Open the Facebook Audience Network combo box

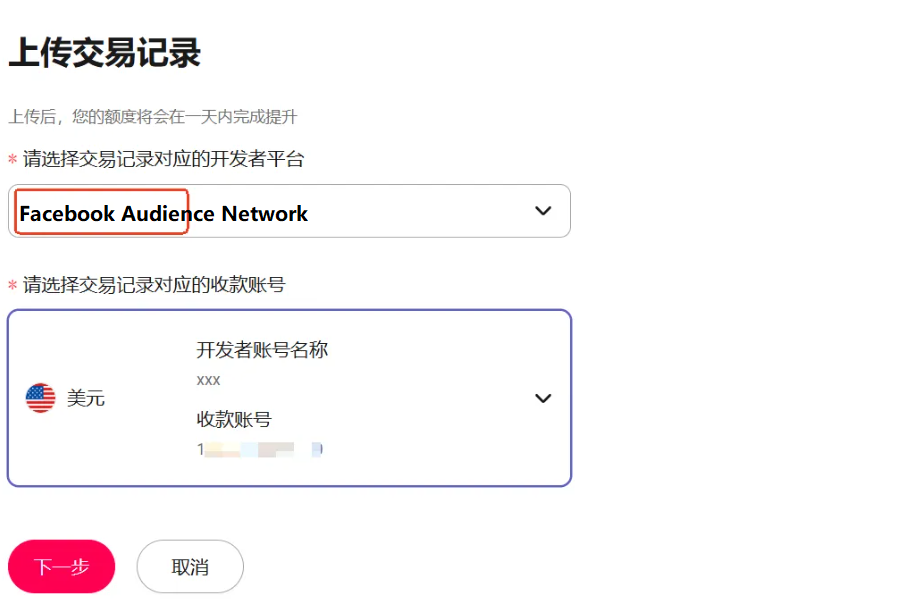[x=290, y=211]
